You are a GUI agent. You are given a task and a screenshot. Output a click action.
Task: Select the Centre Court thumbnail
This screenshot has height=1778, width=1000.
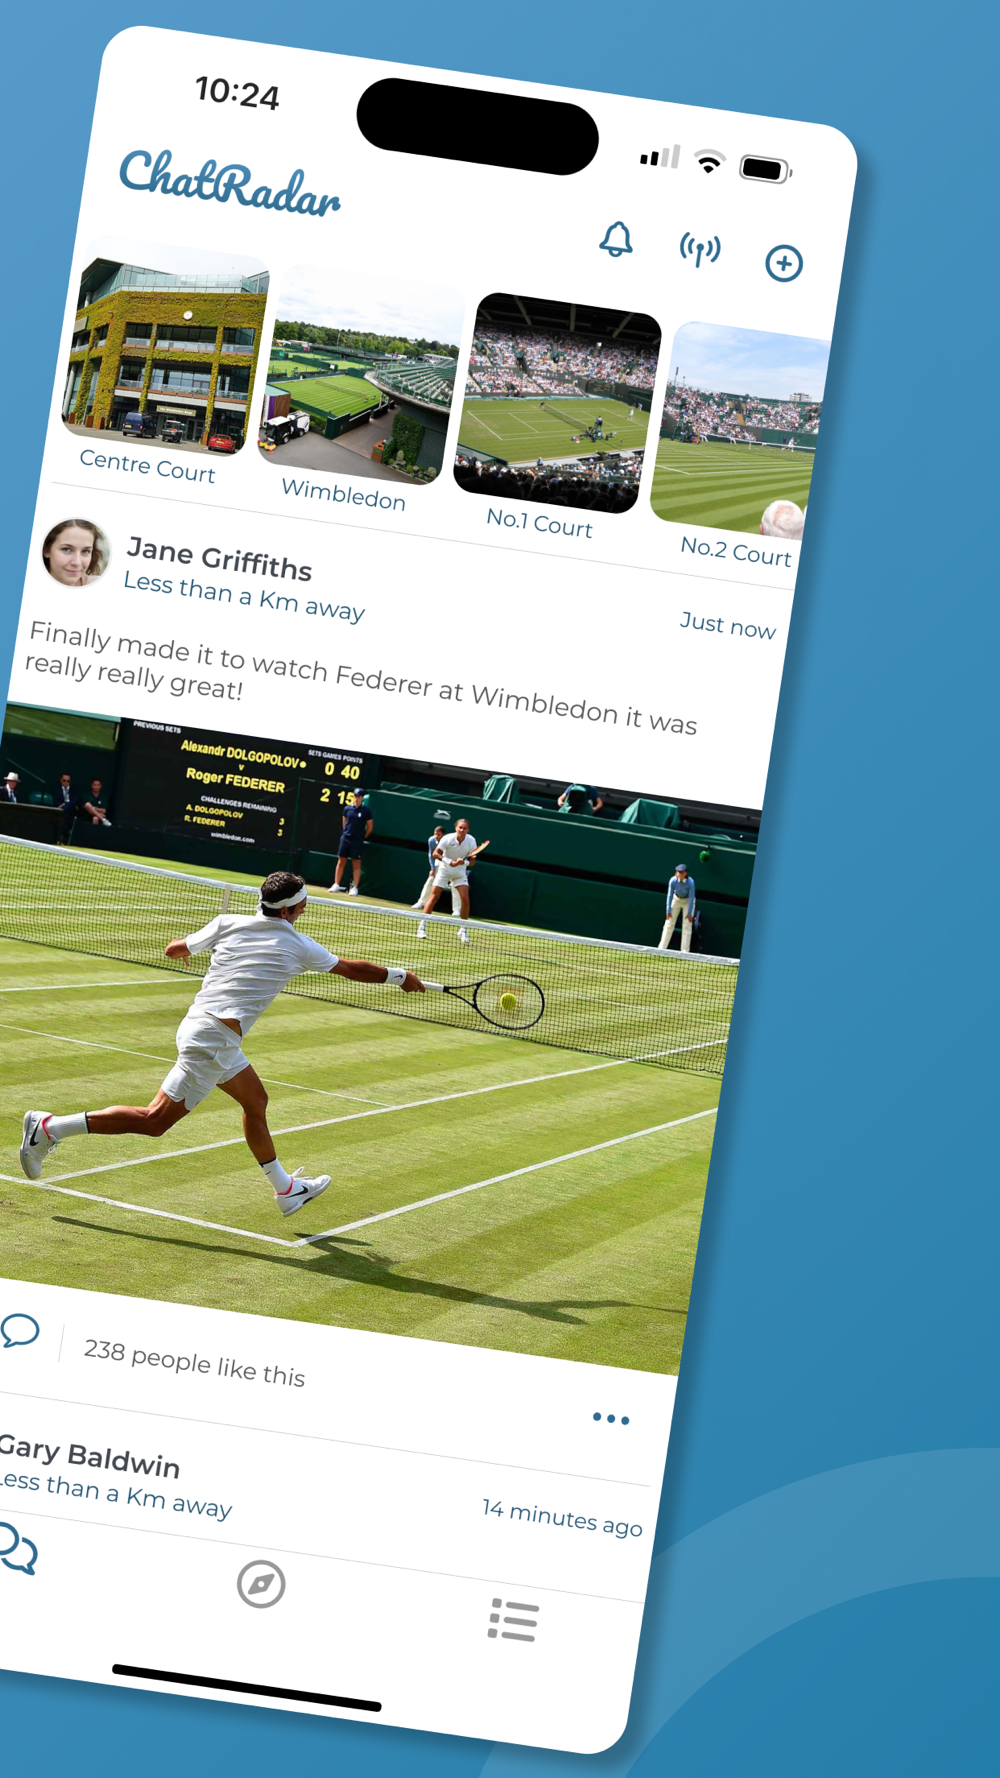pyautogui.click(x=165, y=354)
